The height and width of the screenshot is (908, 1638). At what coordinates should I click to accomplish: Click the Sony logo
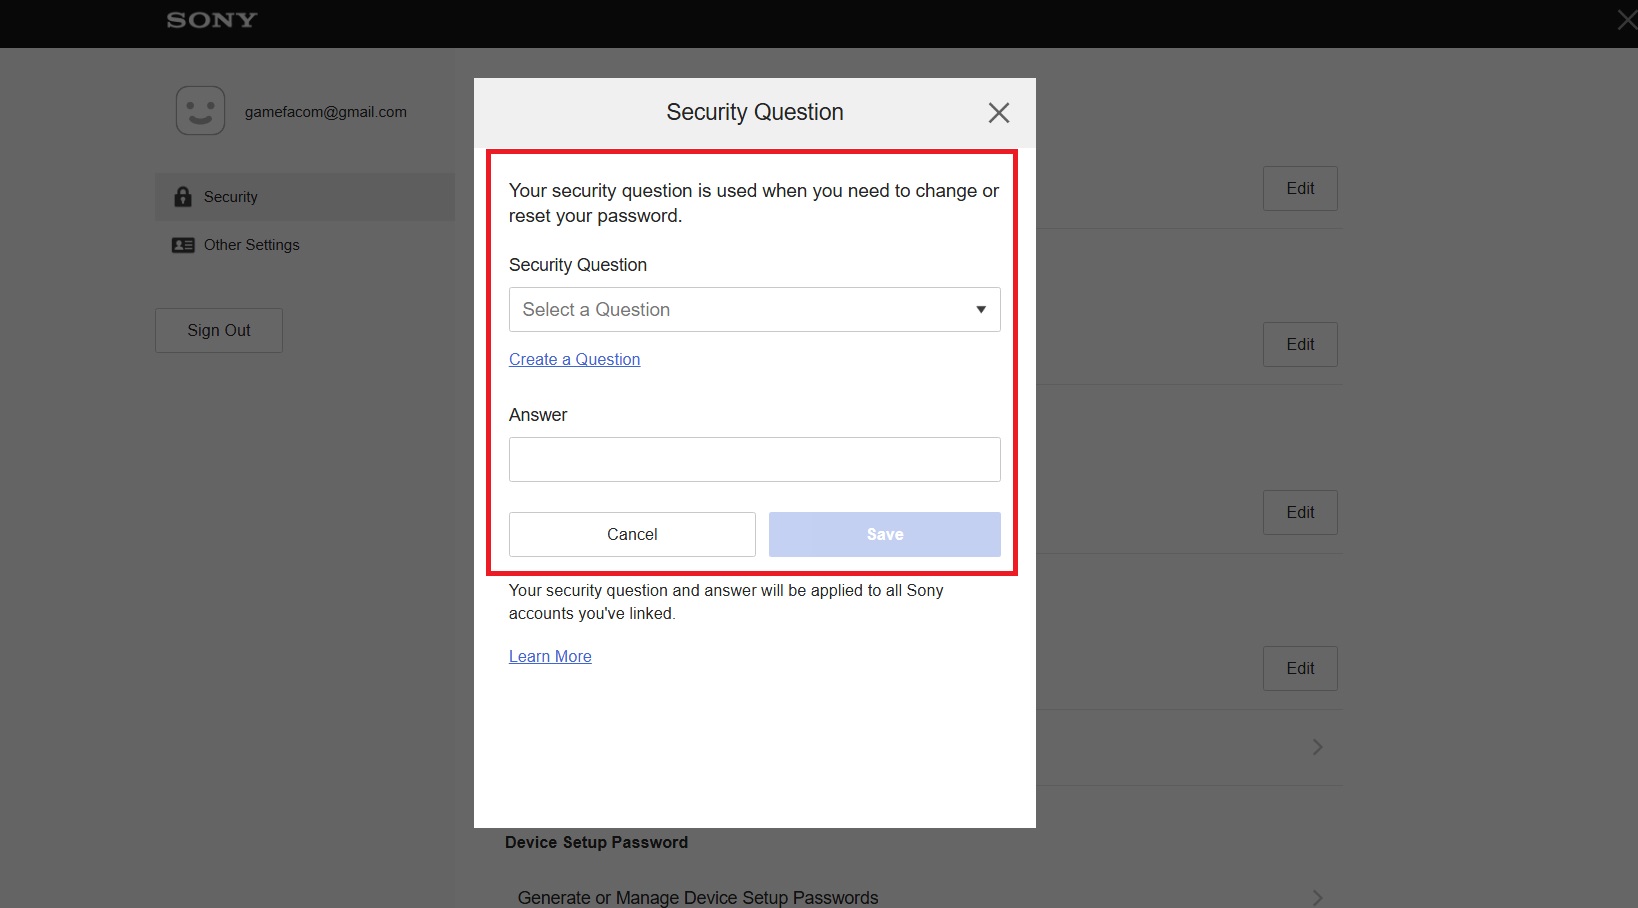[212, 20]
